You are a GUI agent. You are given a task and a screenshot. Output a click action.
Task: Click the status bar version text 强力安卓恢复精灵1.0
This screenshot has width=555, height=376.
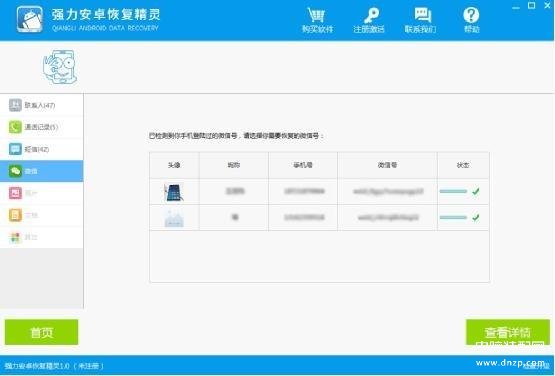pos(37,366)
